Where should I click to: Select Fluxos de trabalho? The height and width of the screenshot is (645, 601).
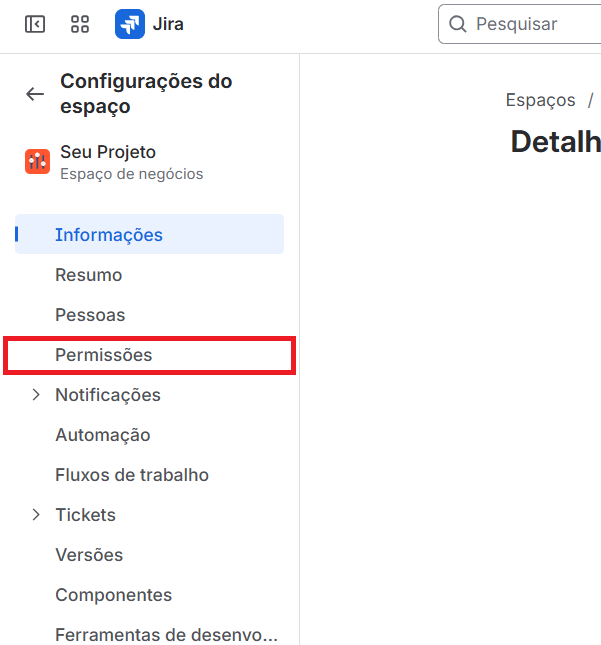point(132,475)
